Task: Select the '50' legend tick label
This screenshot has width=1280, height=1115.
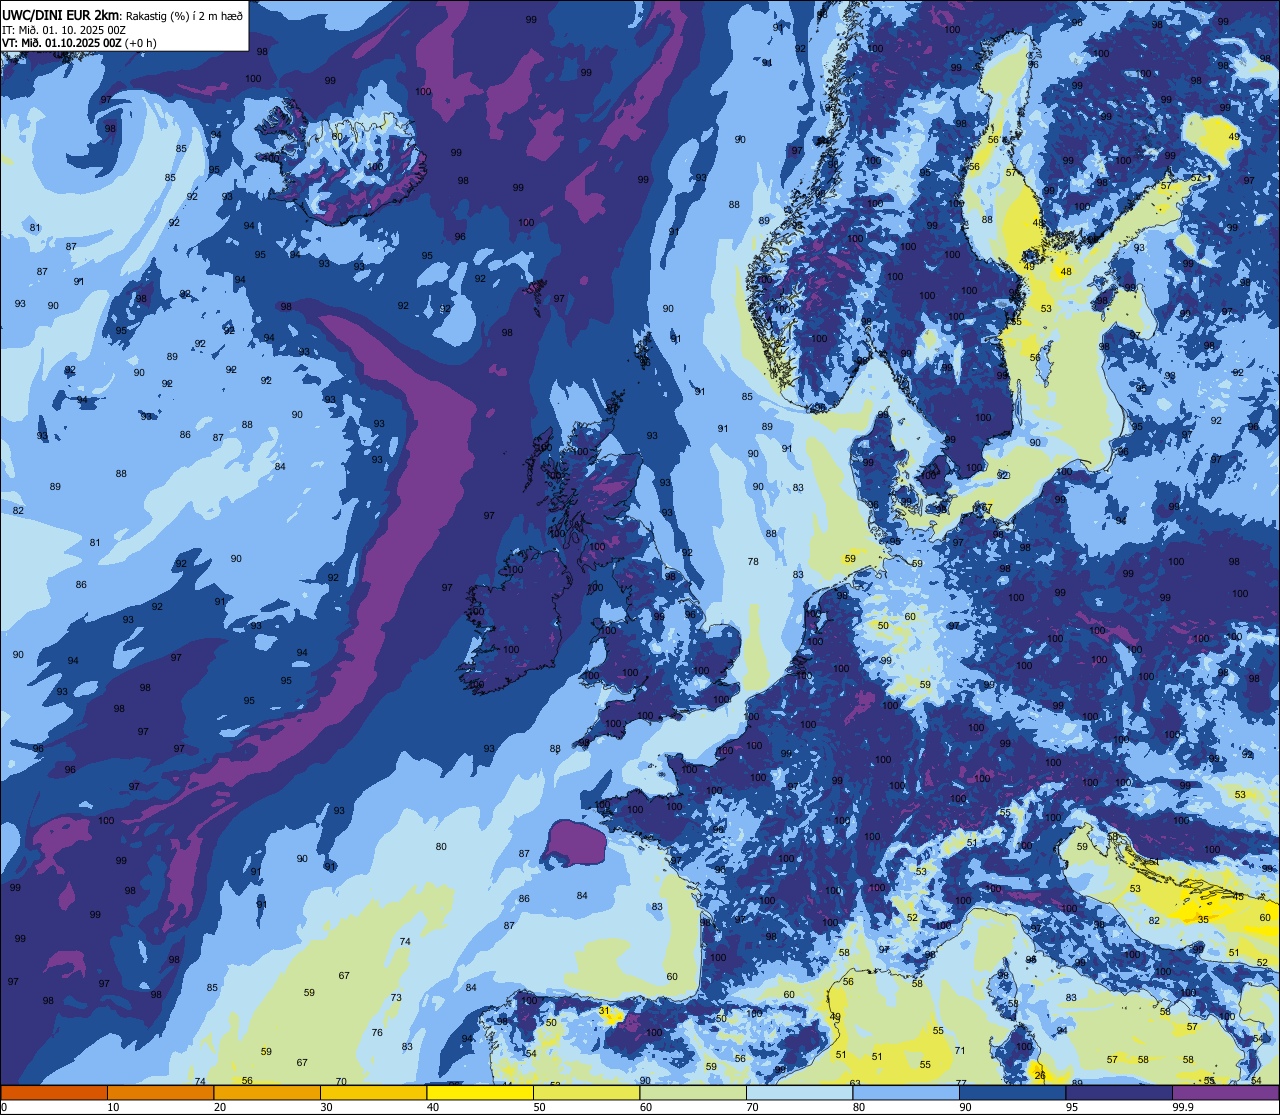Action: [x=539, y=1107]
